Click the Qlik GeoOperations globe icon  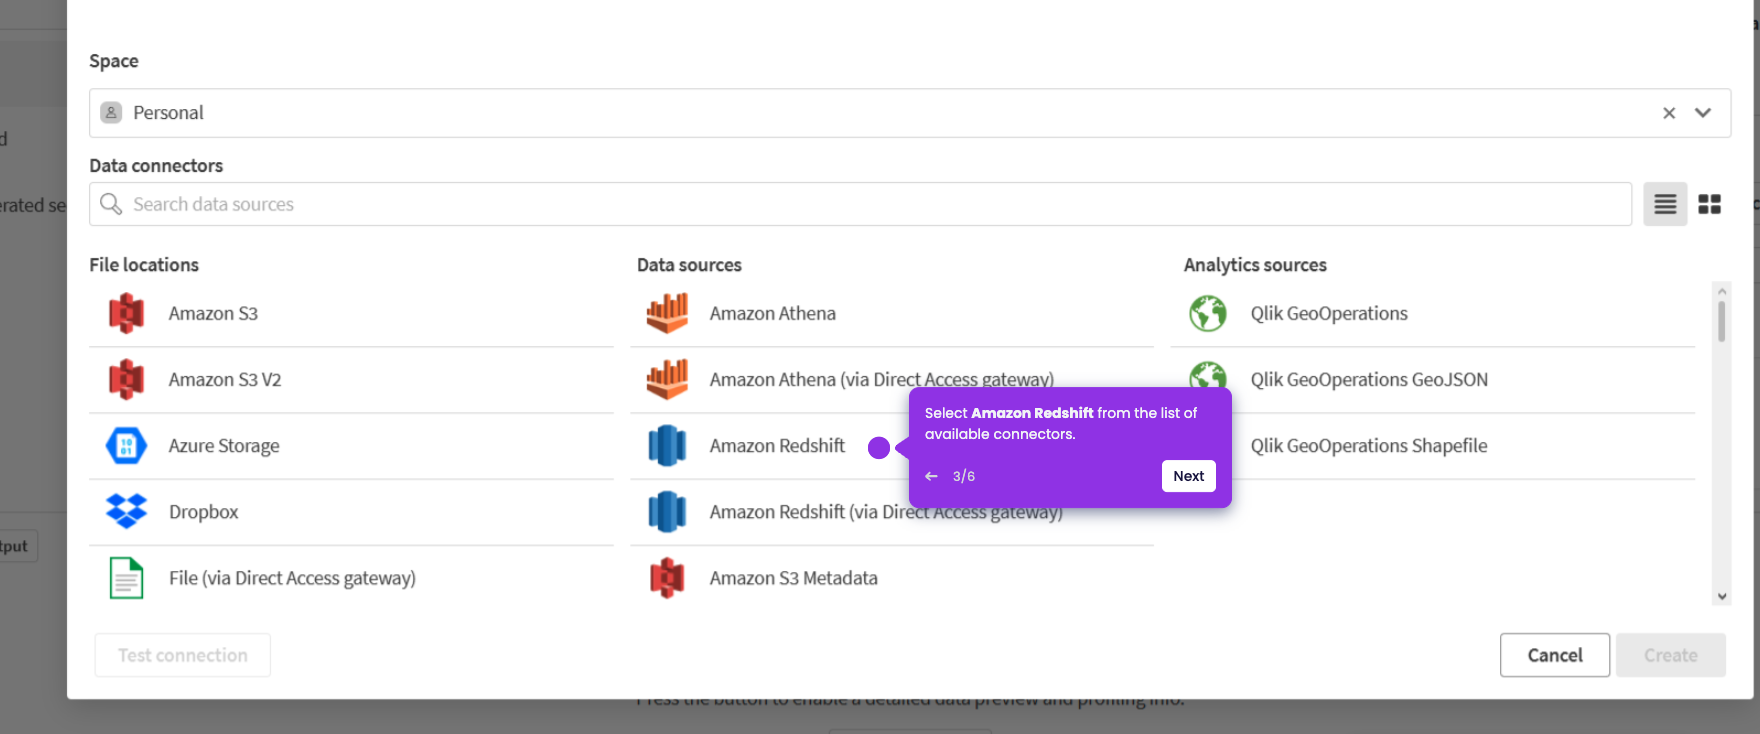1208,313
